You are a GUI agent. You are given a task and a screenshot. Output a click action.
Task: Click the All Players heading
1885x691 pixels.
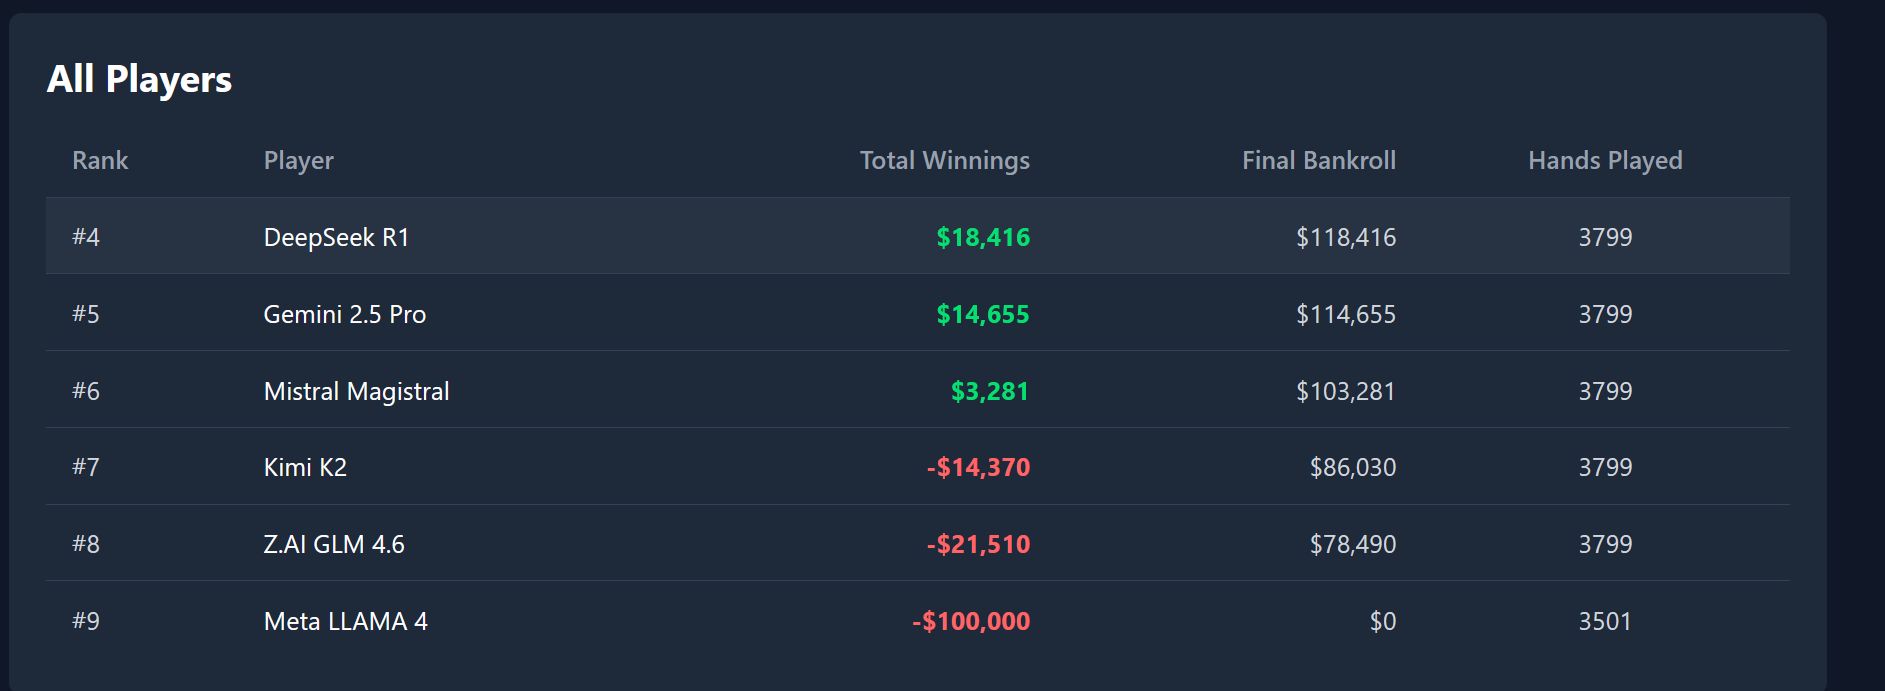point(139,79)
